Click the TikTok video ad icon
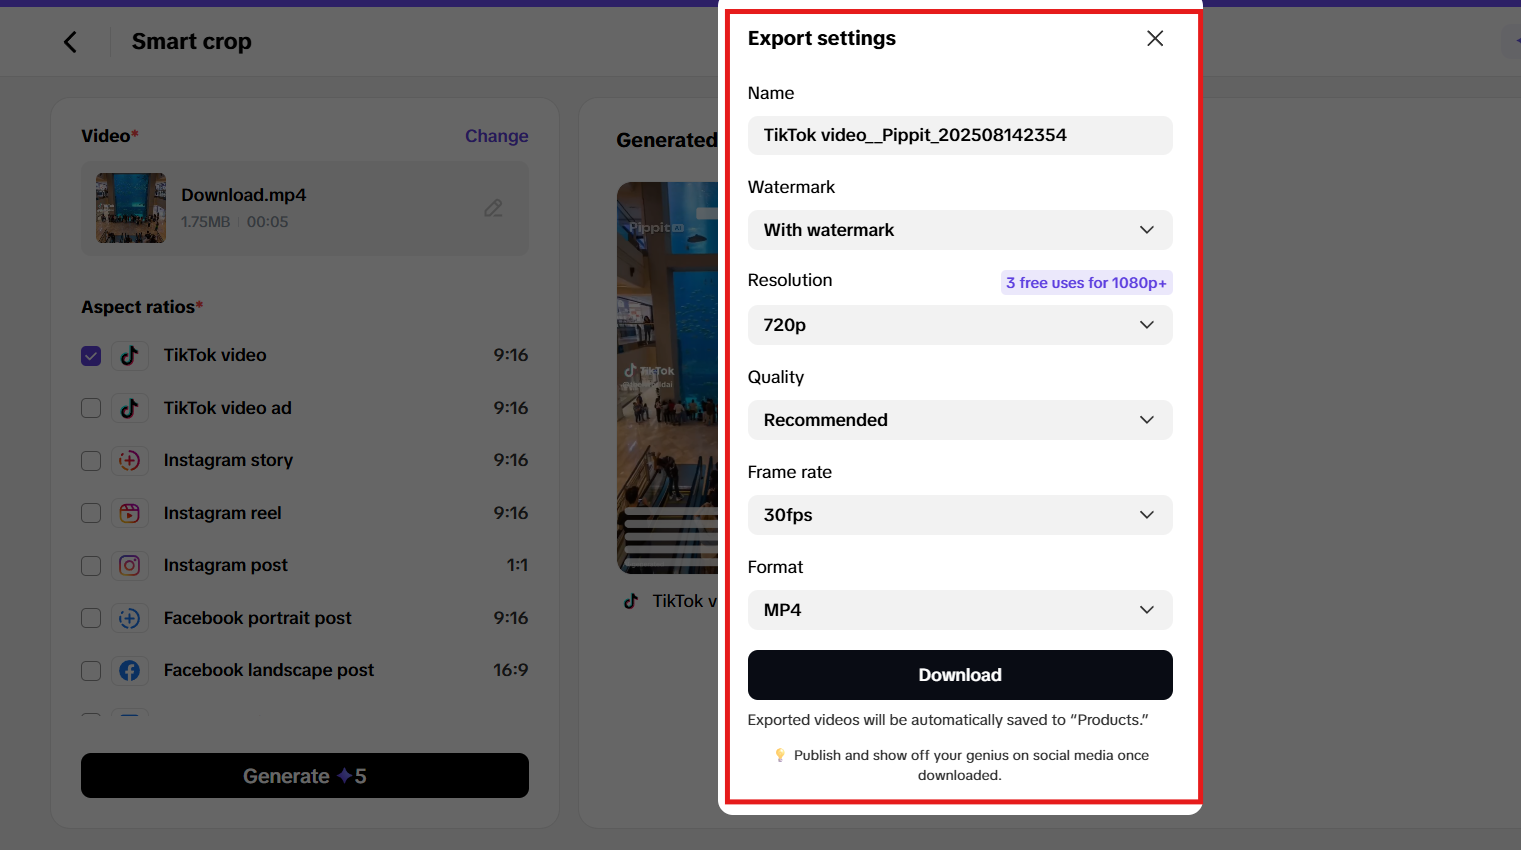This screenshot has height=850, width=1521. coord(130,408)
